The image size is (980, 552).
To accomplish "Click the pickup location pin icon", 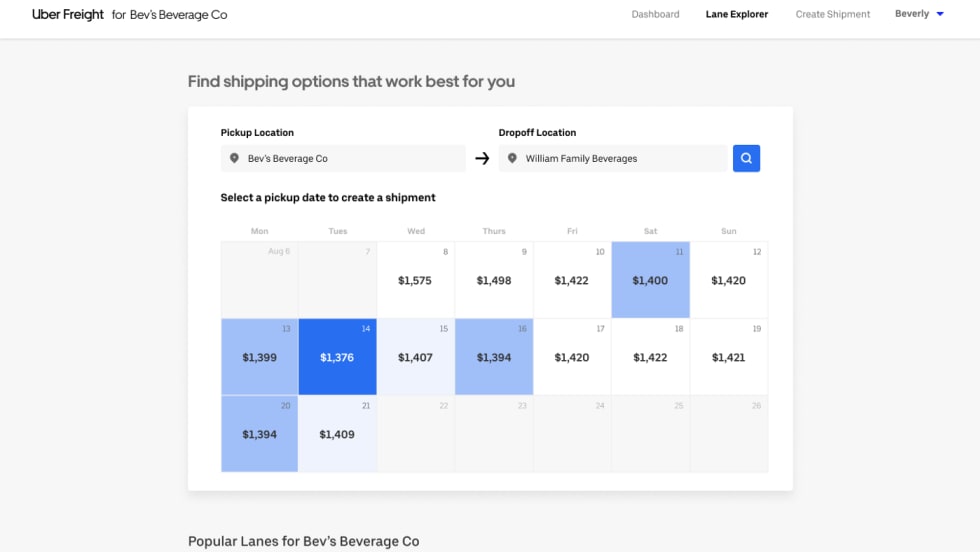I will (235, 158).
